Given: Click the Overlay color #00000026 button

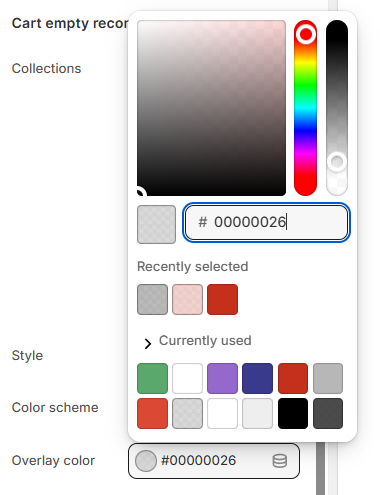Looking at the screenshot, I should pyautogui.click(x=214, y=461).
